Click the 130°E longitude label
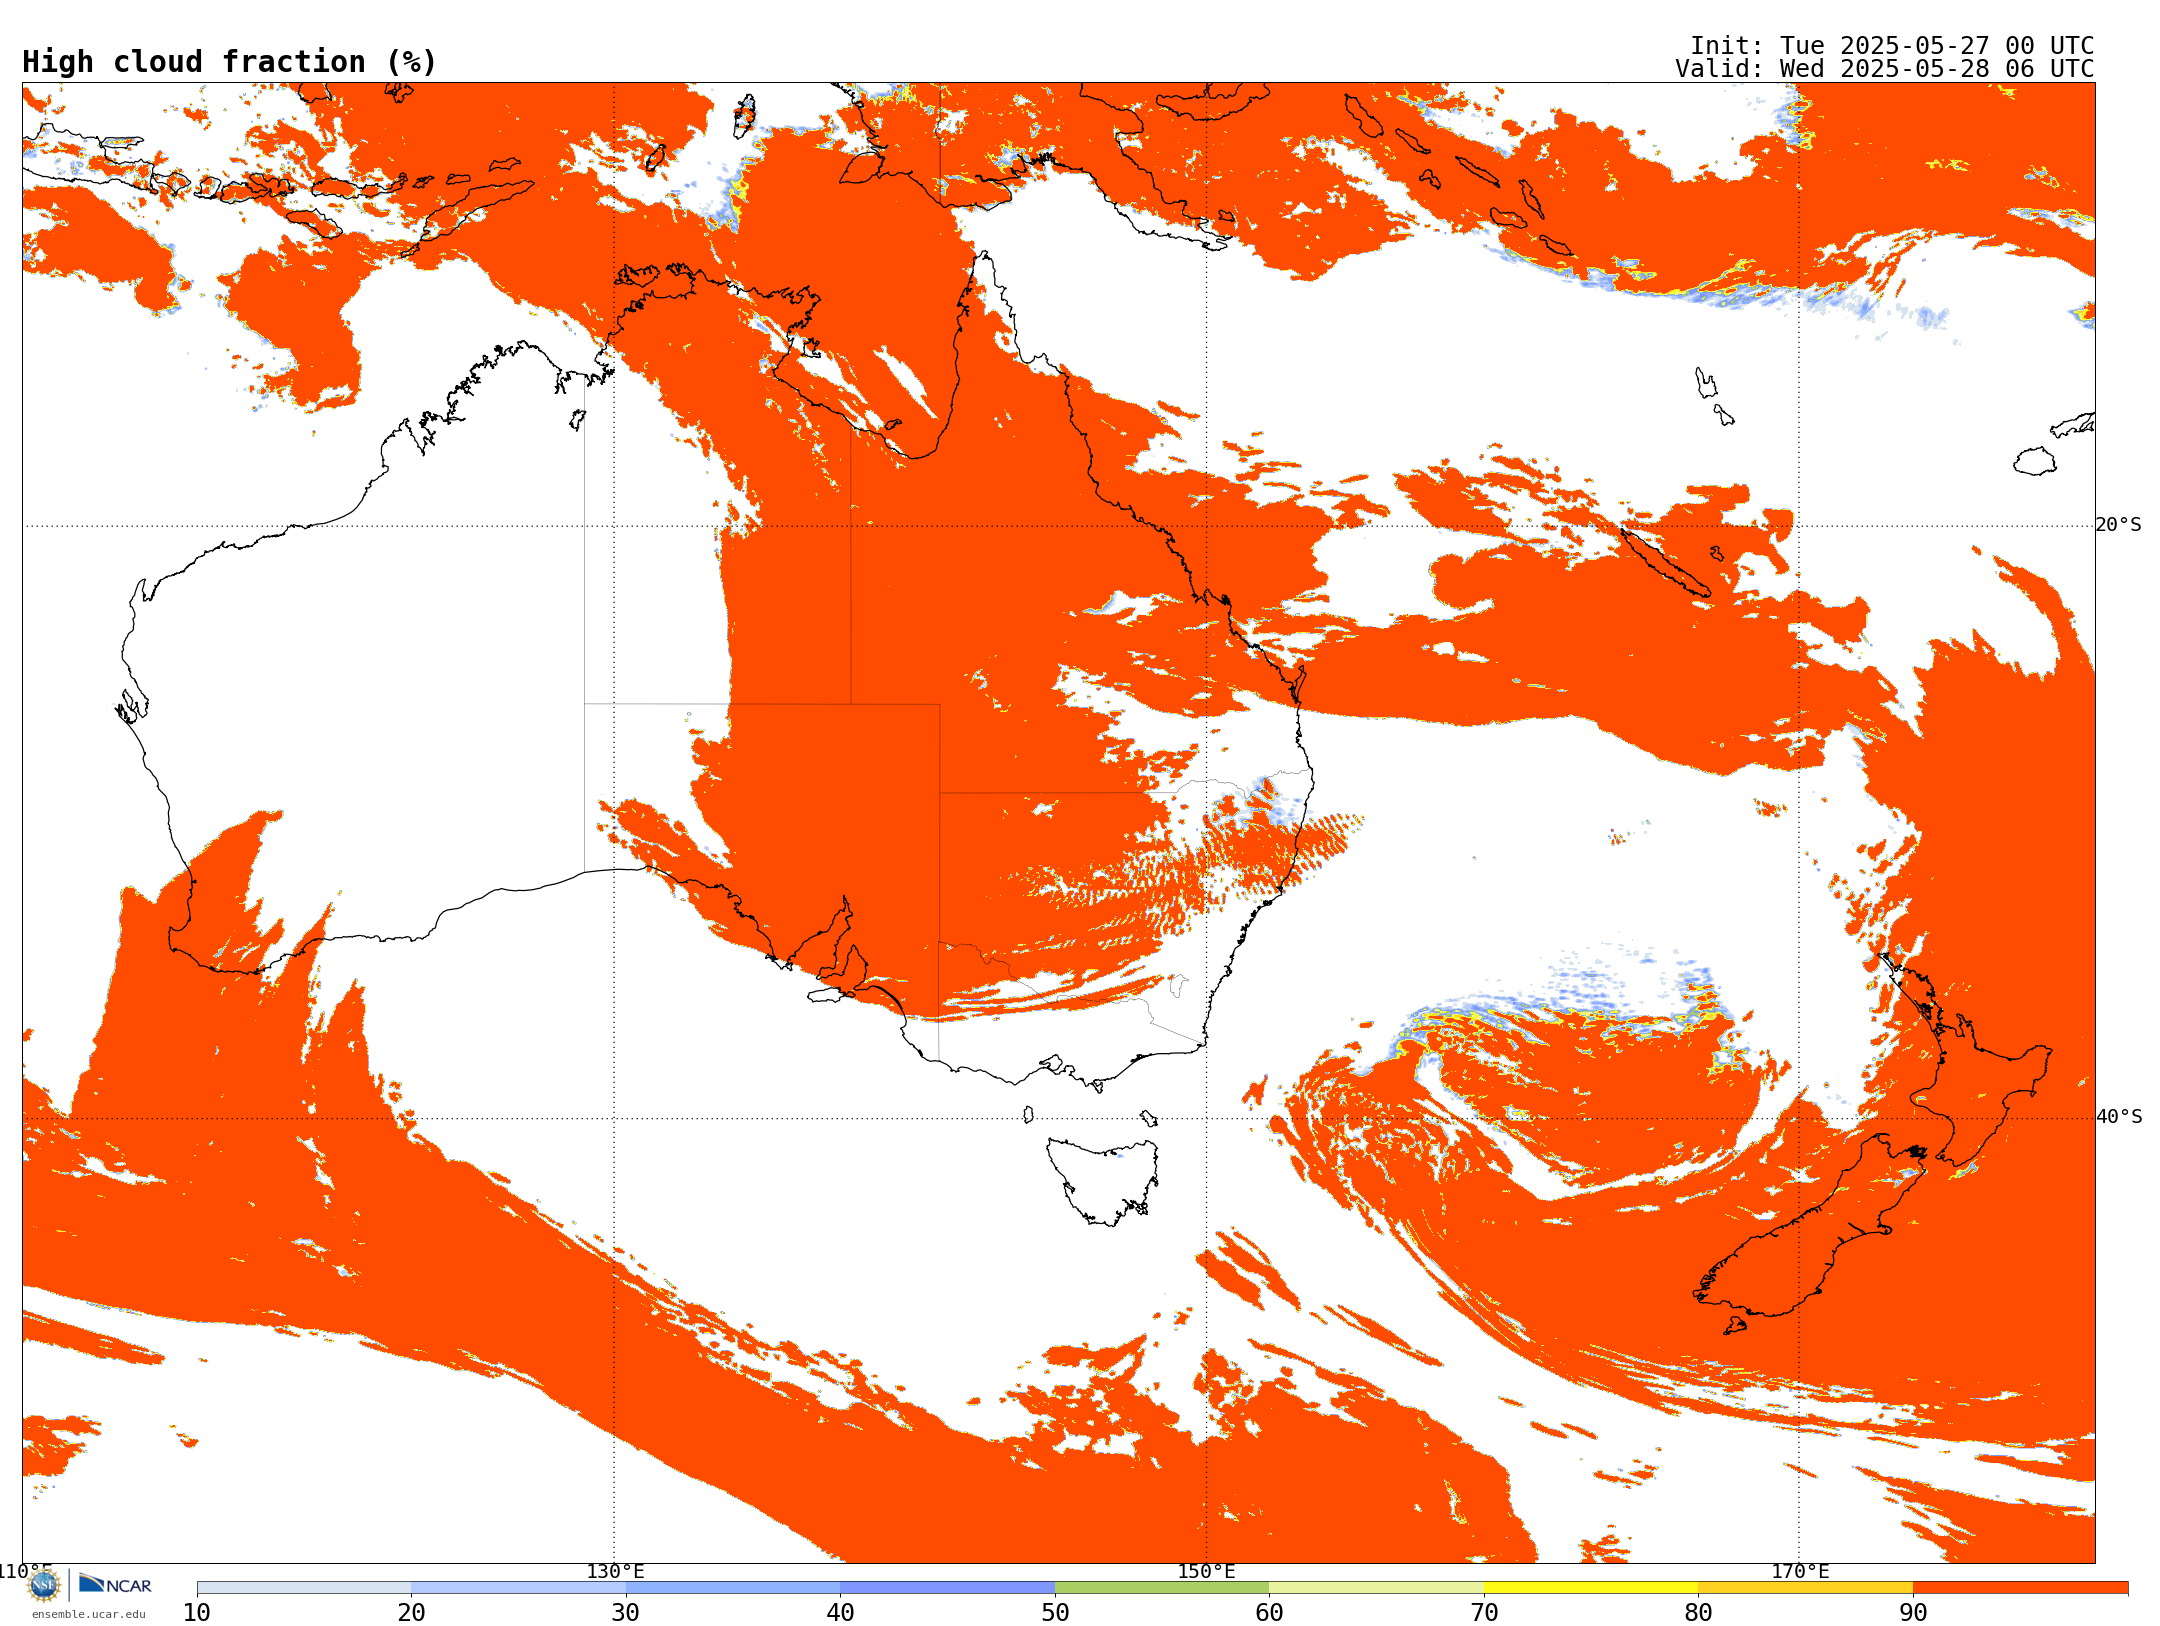 pos(615,1571)
